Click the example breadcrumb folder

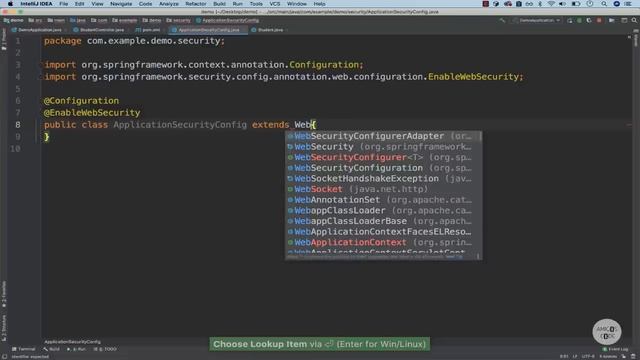(125, 20)
